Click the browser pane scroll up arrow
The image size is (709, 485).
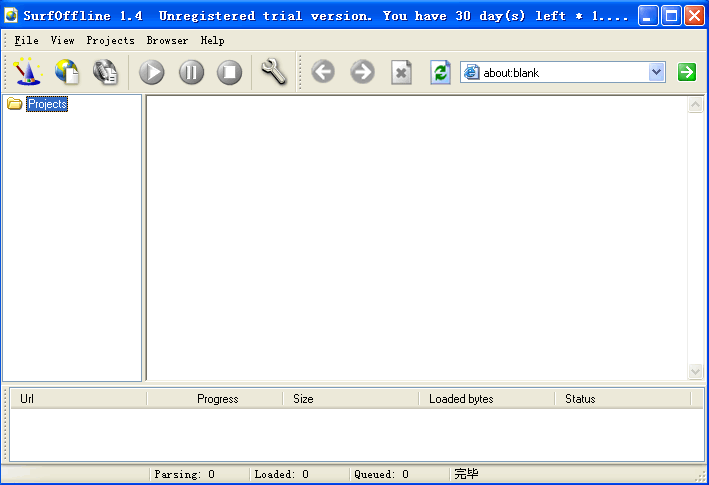click(x=695, y=105)
